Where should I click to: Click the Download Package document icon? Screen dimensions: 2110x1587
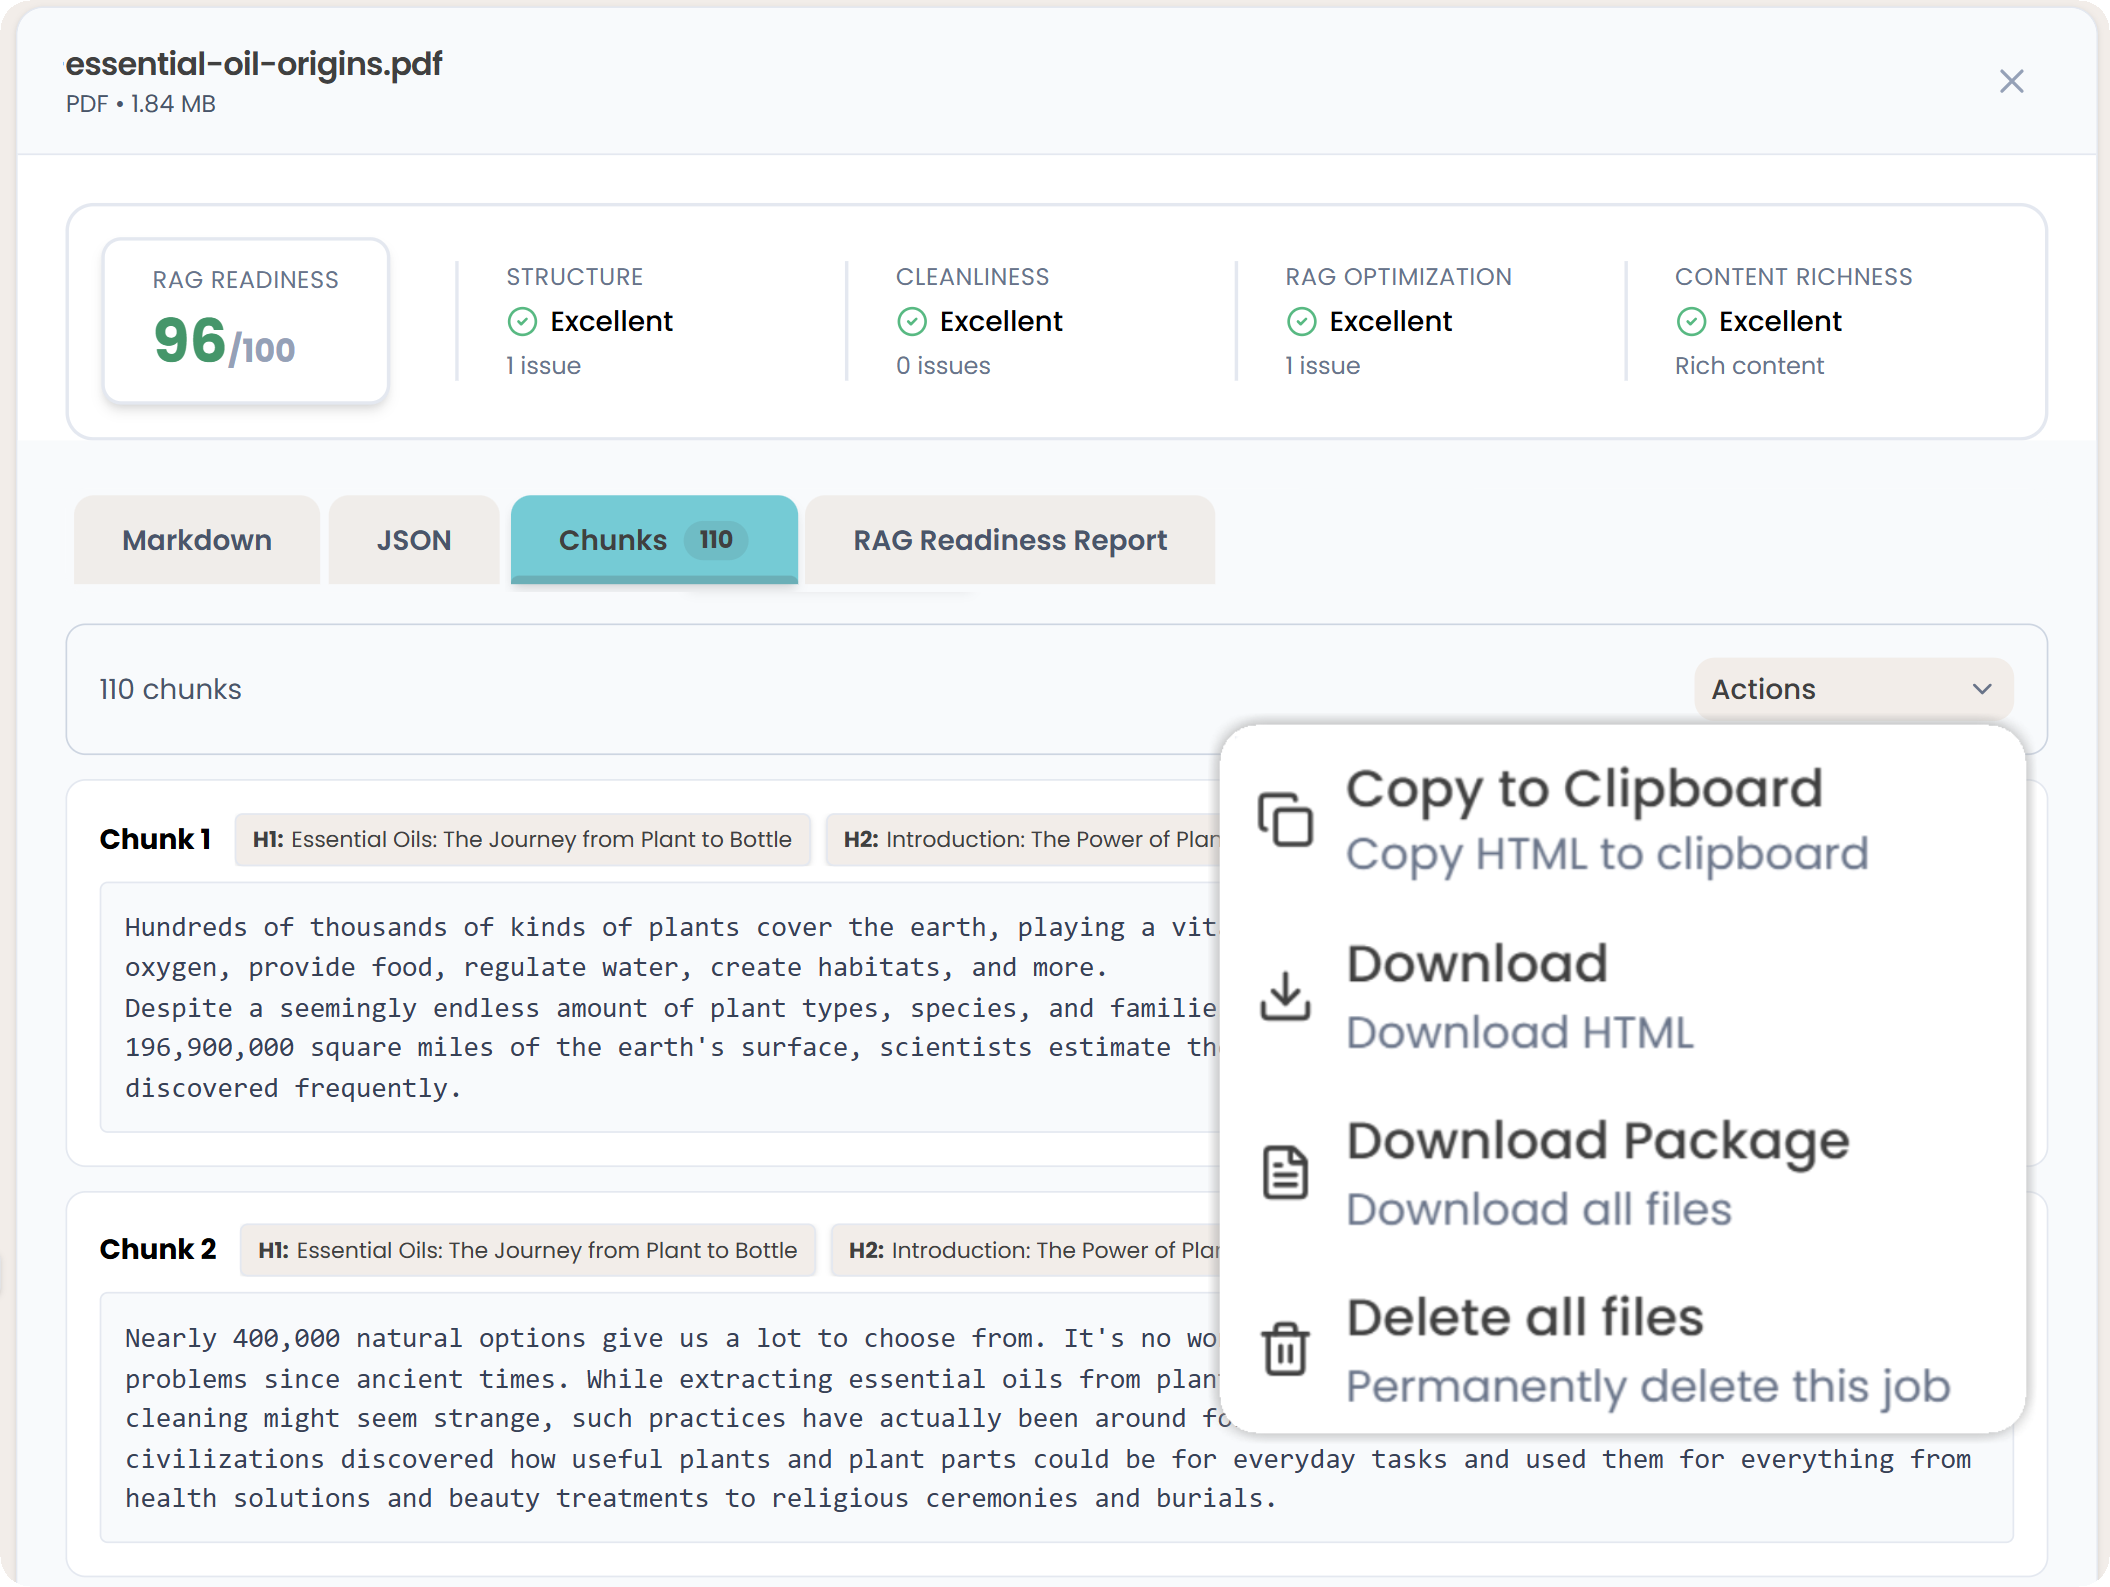[1285, 1172]
